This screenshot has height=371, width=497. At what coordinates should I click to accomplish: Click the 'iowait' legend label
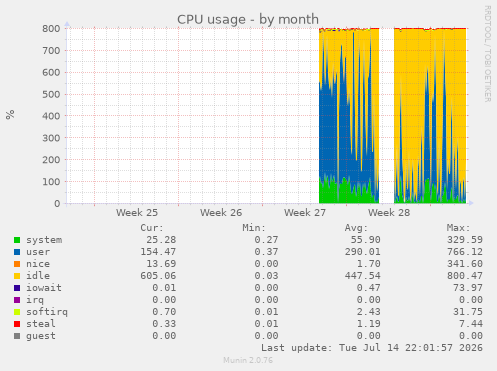coord(44,288)
